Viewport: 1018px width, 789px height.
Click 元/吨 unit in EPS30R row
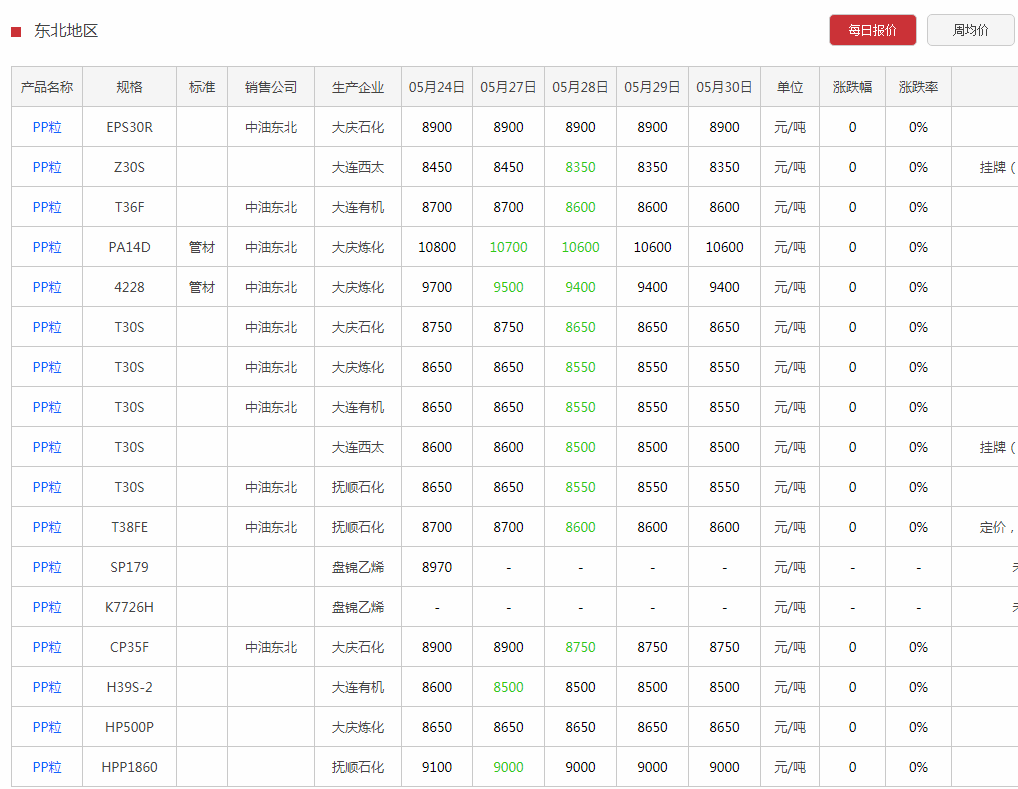(790, 127)
